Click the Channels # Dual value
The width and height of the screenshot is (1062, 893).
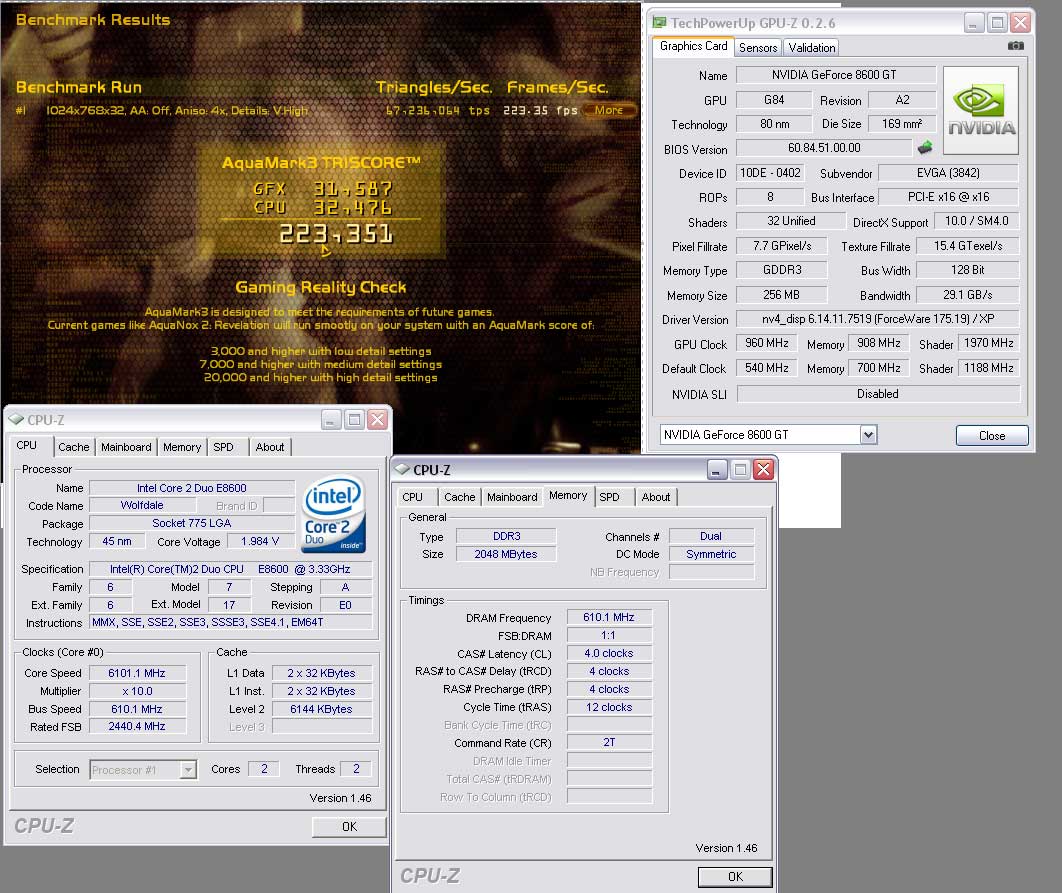click(x=711, y=536)
